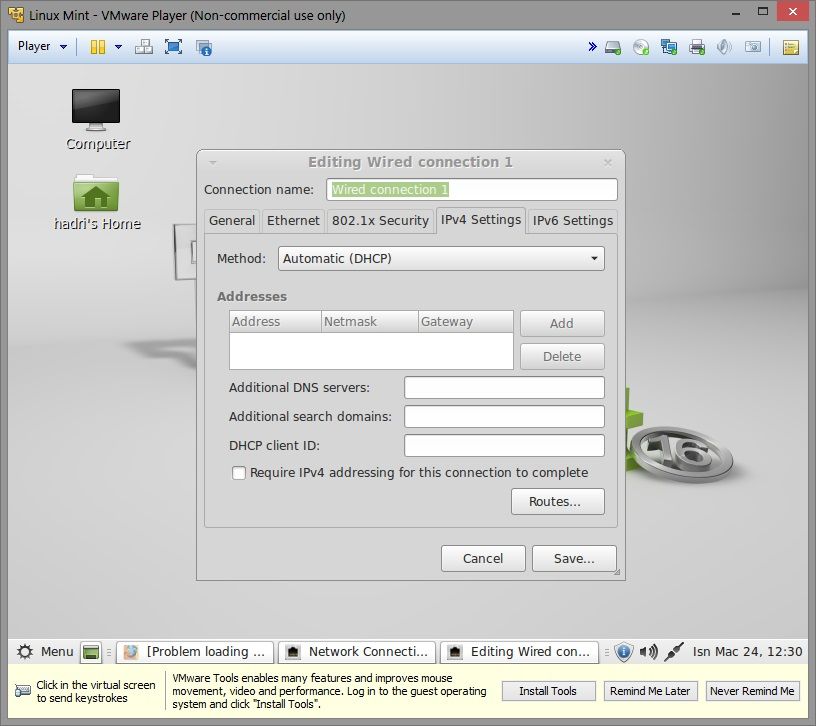The height and width of the screenshot is (726, 816).
Task: Send Ctrl+Alt+Del to the VM
Action: point(144,47)
